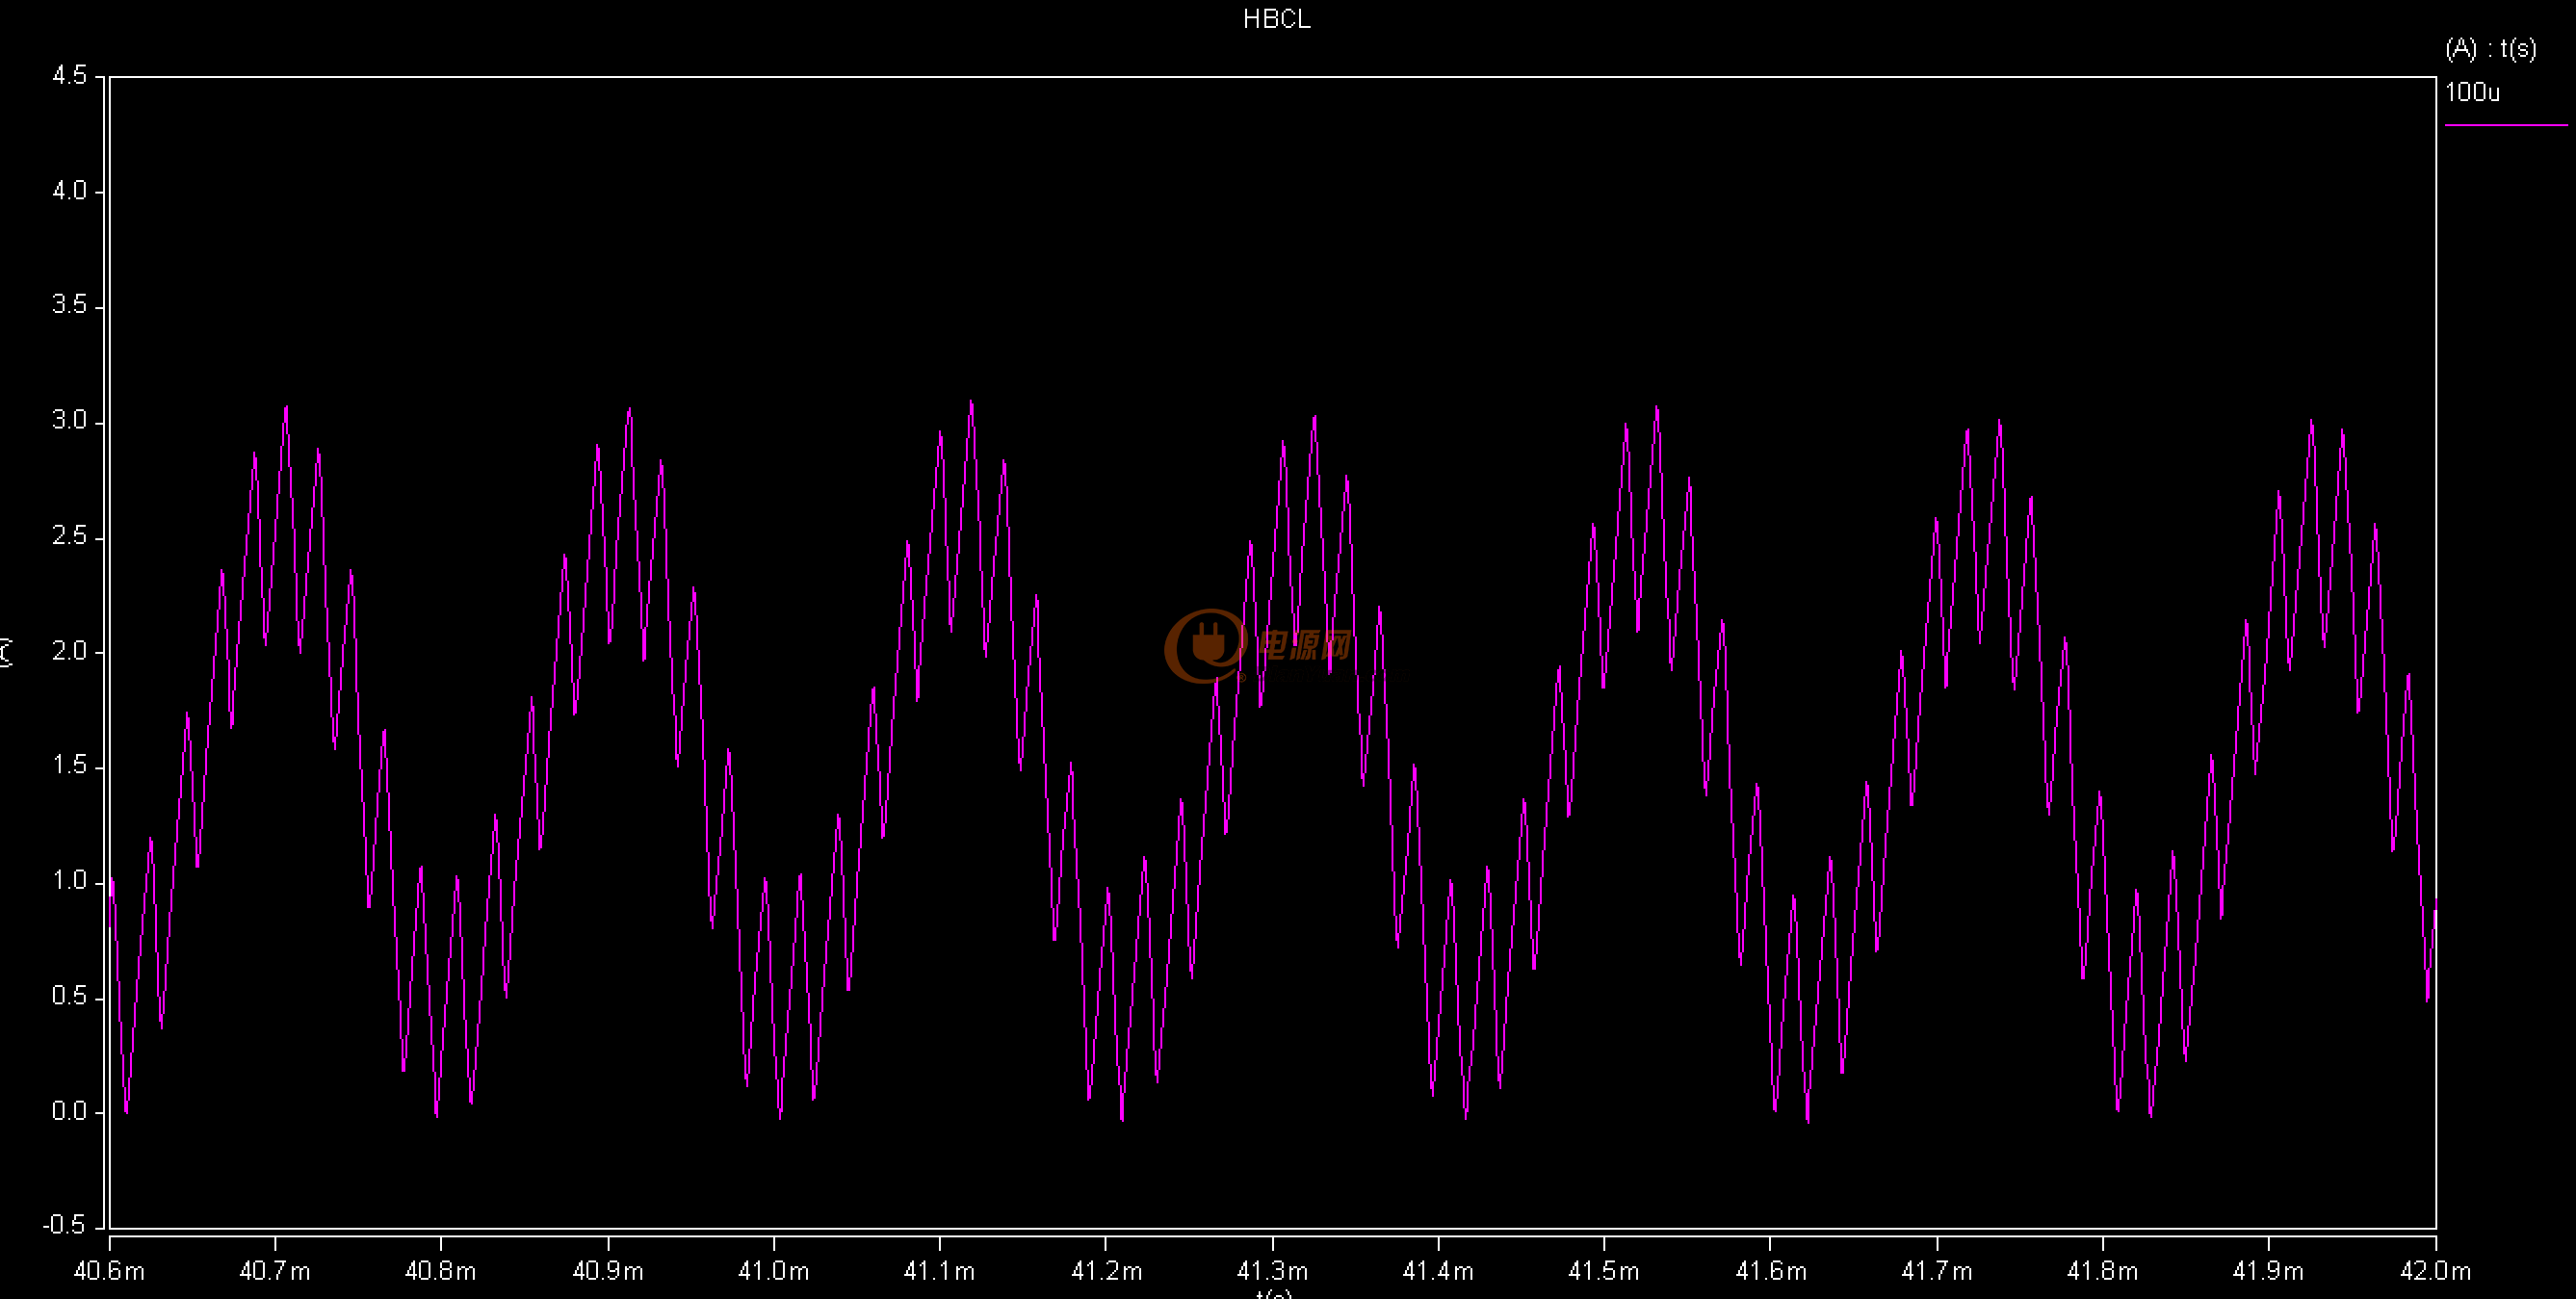Click the 41.3m x-axis label
2576x1299 pixels.
(1272, 1271)
